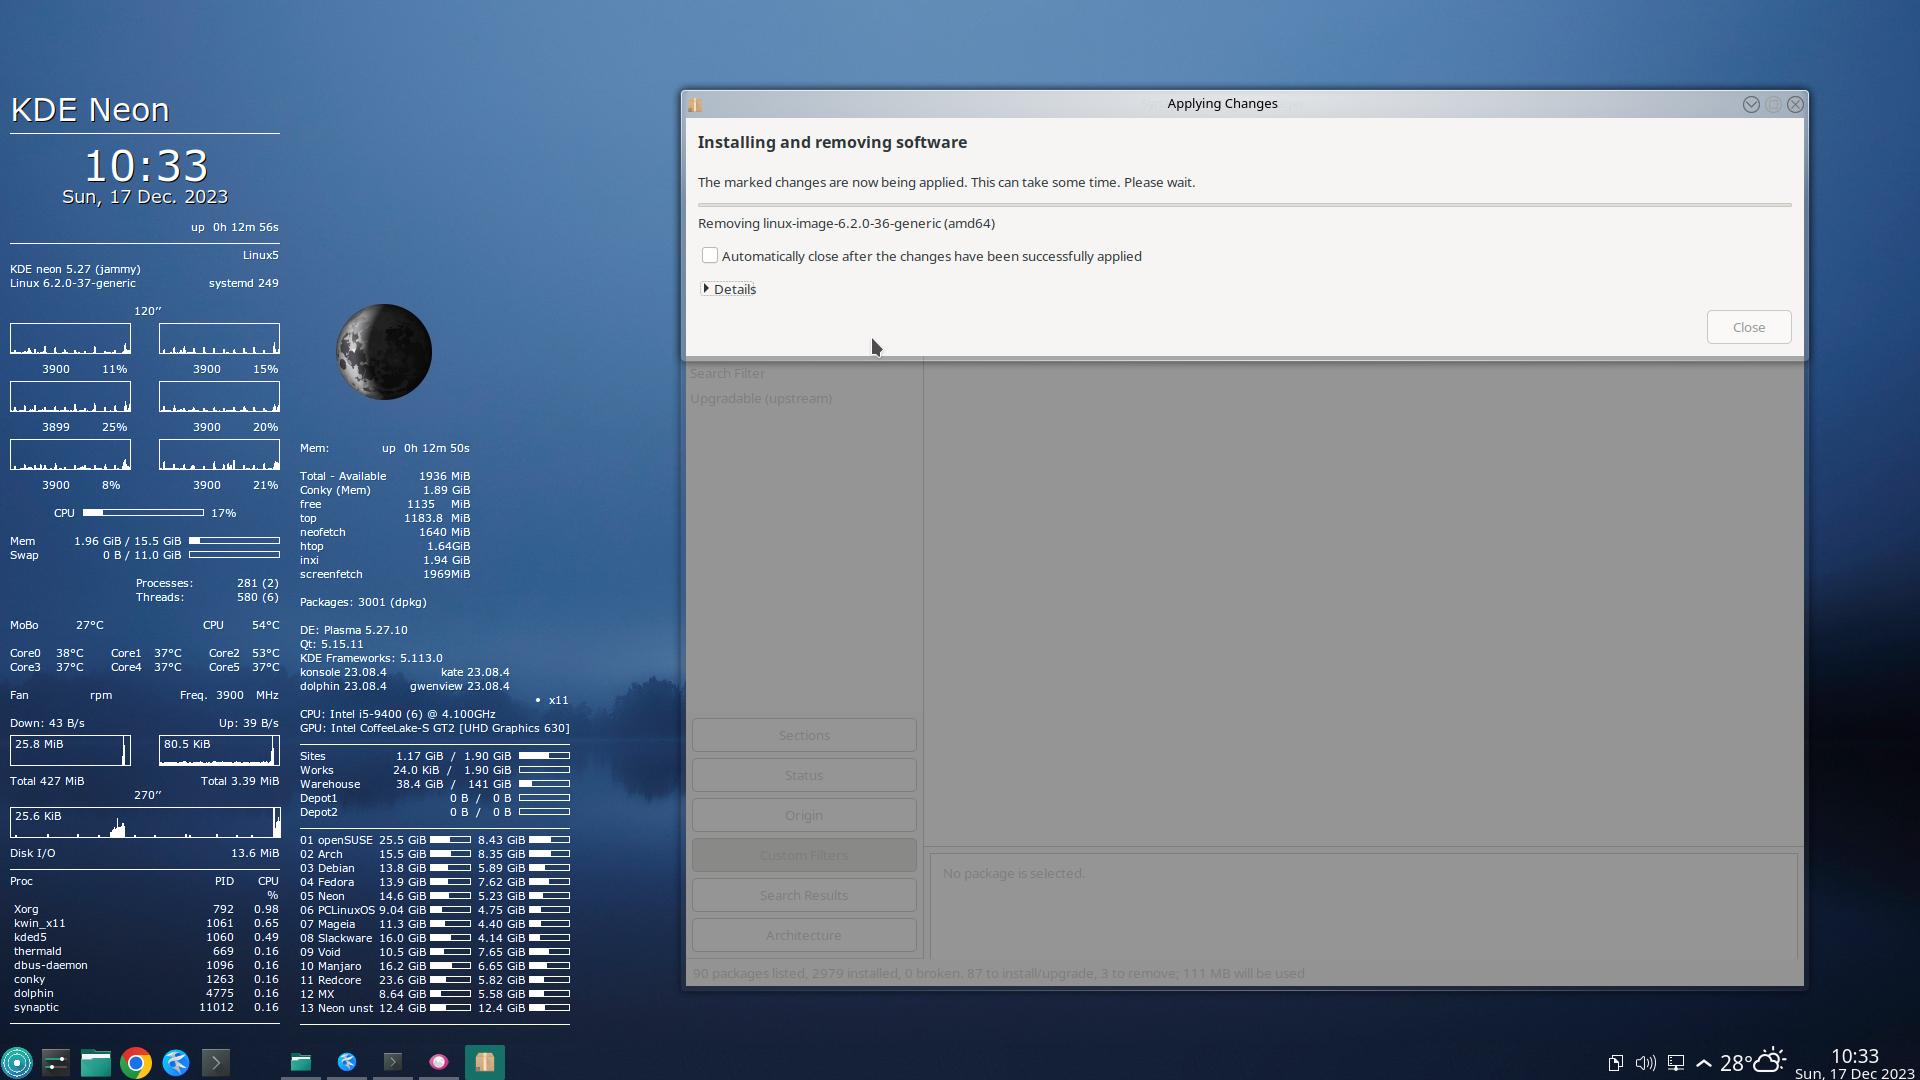Screen dimensions: 1920x1080
Task: Open the weather widget showing 28°
Action: 1752,1062
